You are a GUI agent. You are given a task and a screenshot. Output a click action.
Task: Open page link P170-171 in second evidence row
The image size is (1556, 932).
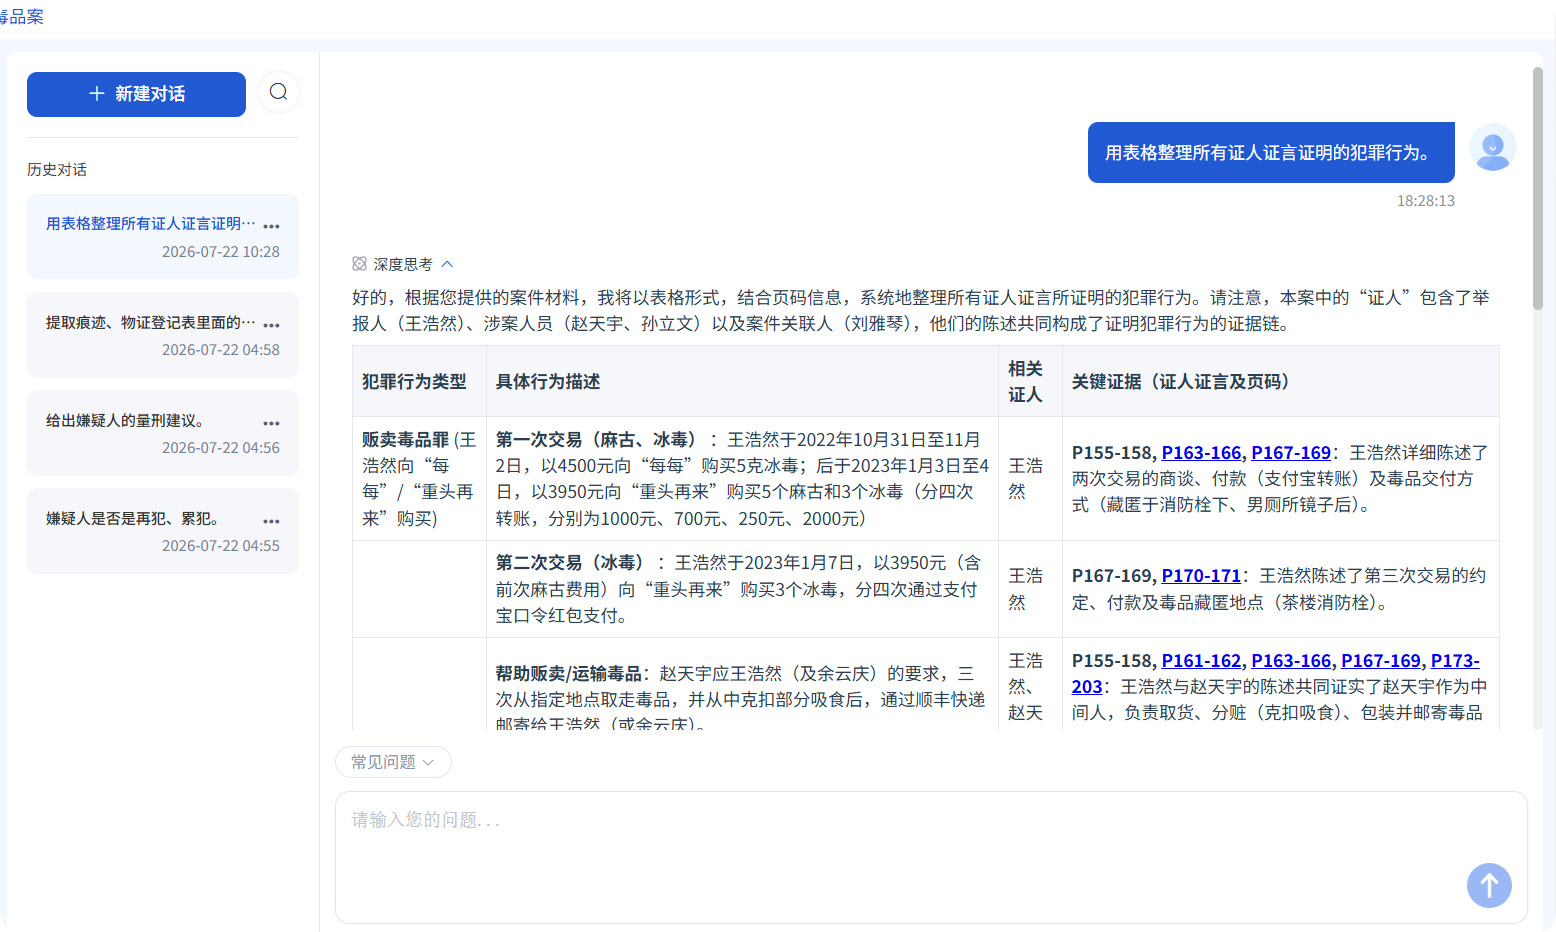[1201, 576]
